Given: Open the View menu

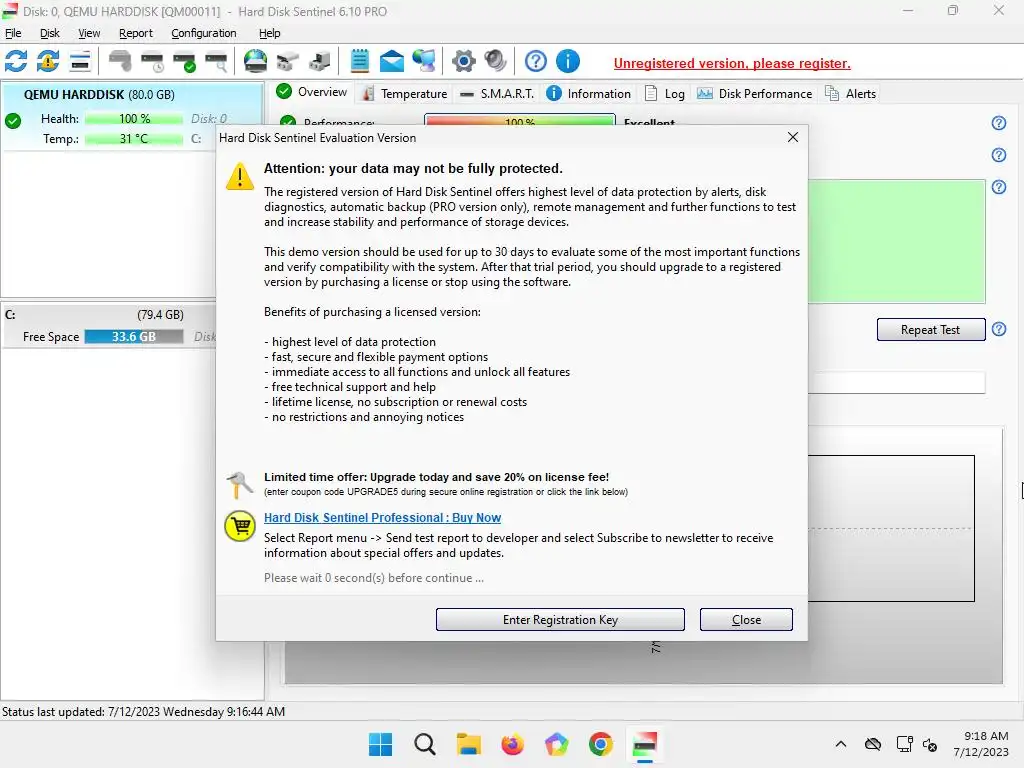Looking at the screenshot, I should coord(89,33).
